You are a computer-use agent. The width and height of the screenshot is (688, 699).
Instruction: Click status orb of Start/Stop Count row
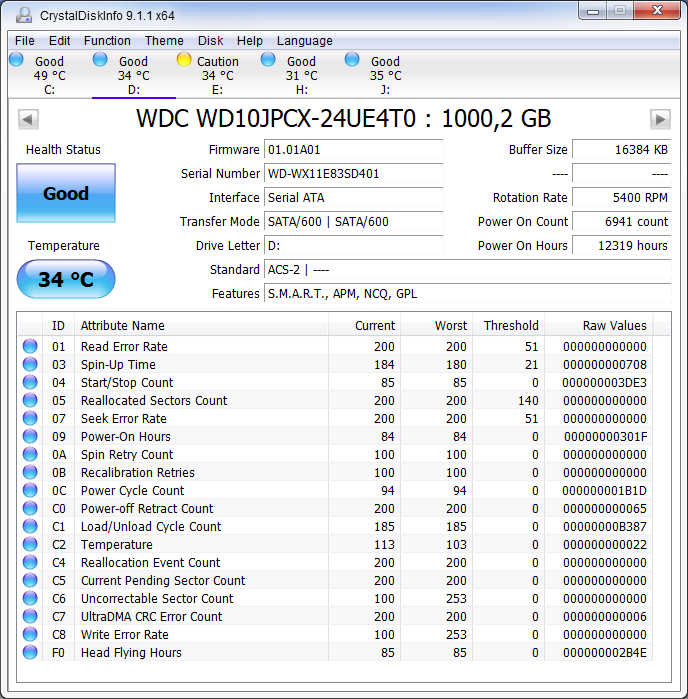pos(30,382)
